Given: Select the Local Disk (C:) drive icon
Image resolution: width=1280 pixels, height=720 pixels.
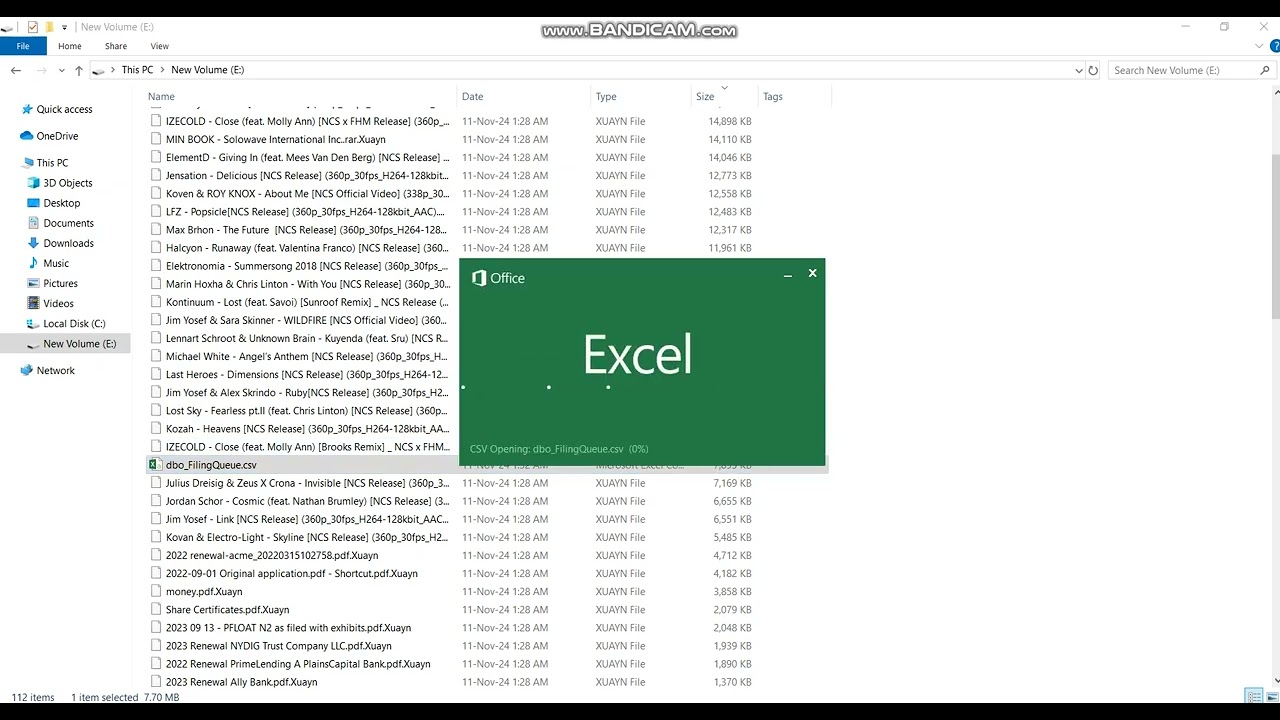Looking at the screenshot, I should coord(33,323).
